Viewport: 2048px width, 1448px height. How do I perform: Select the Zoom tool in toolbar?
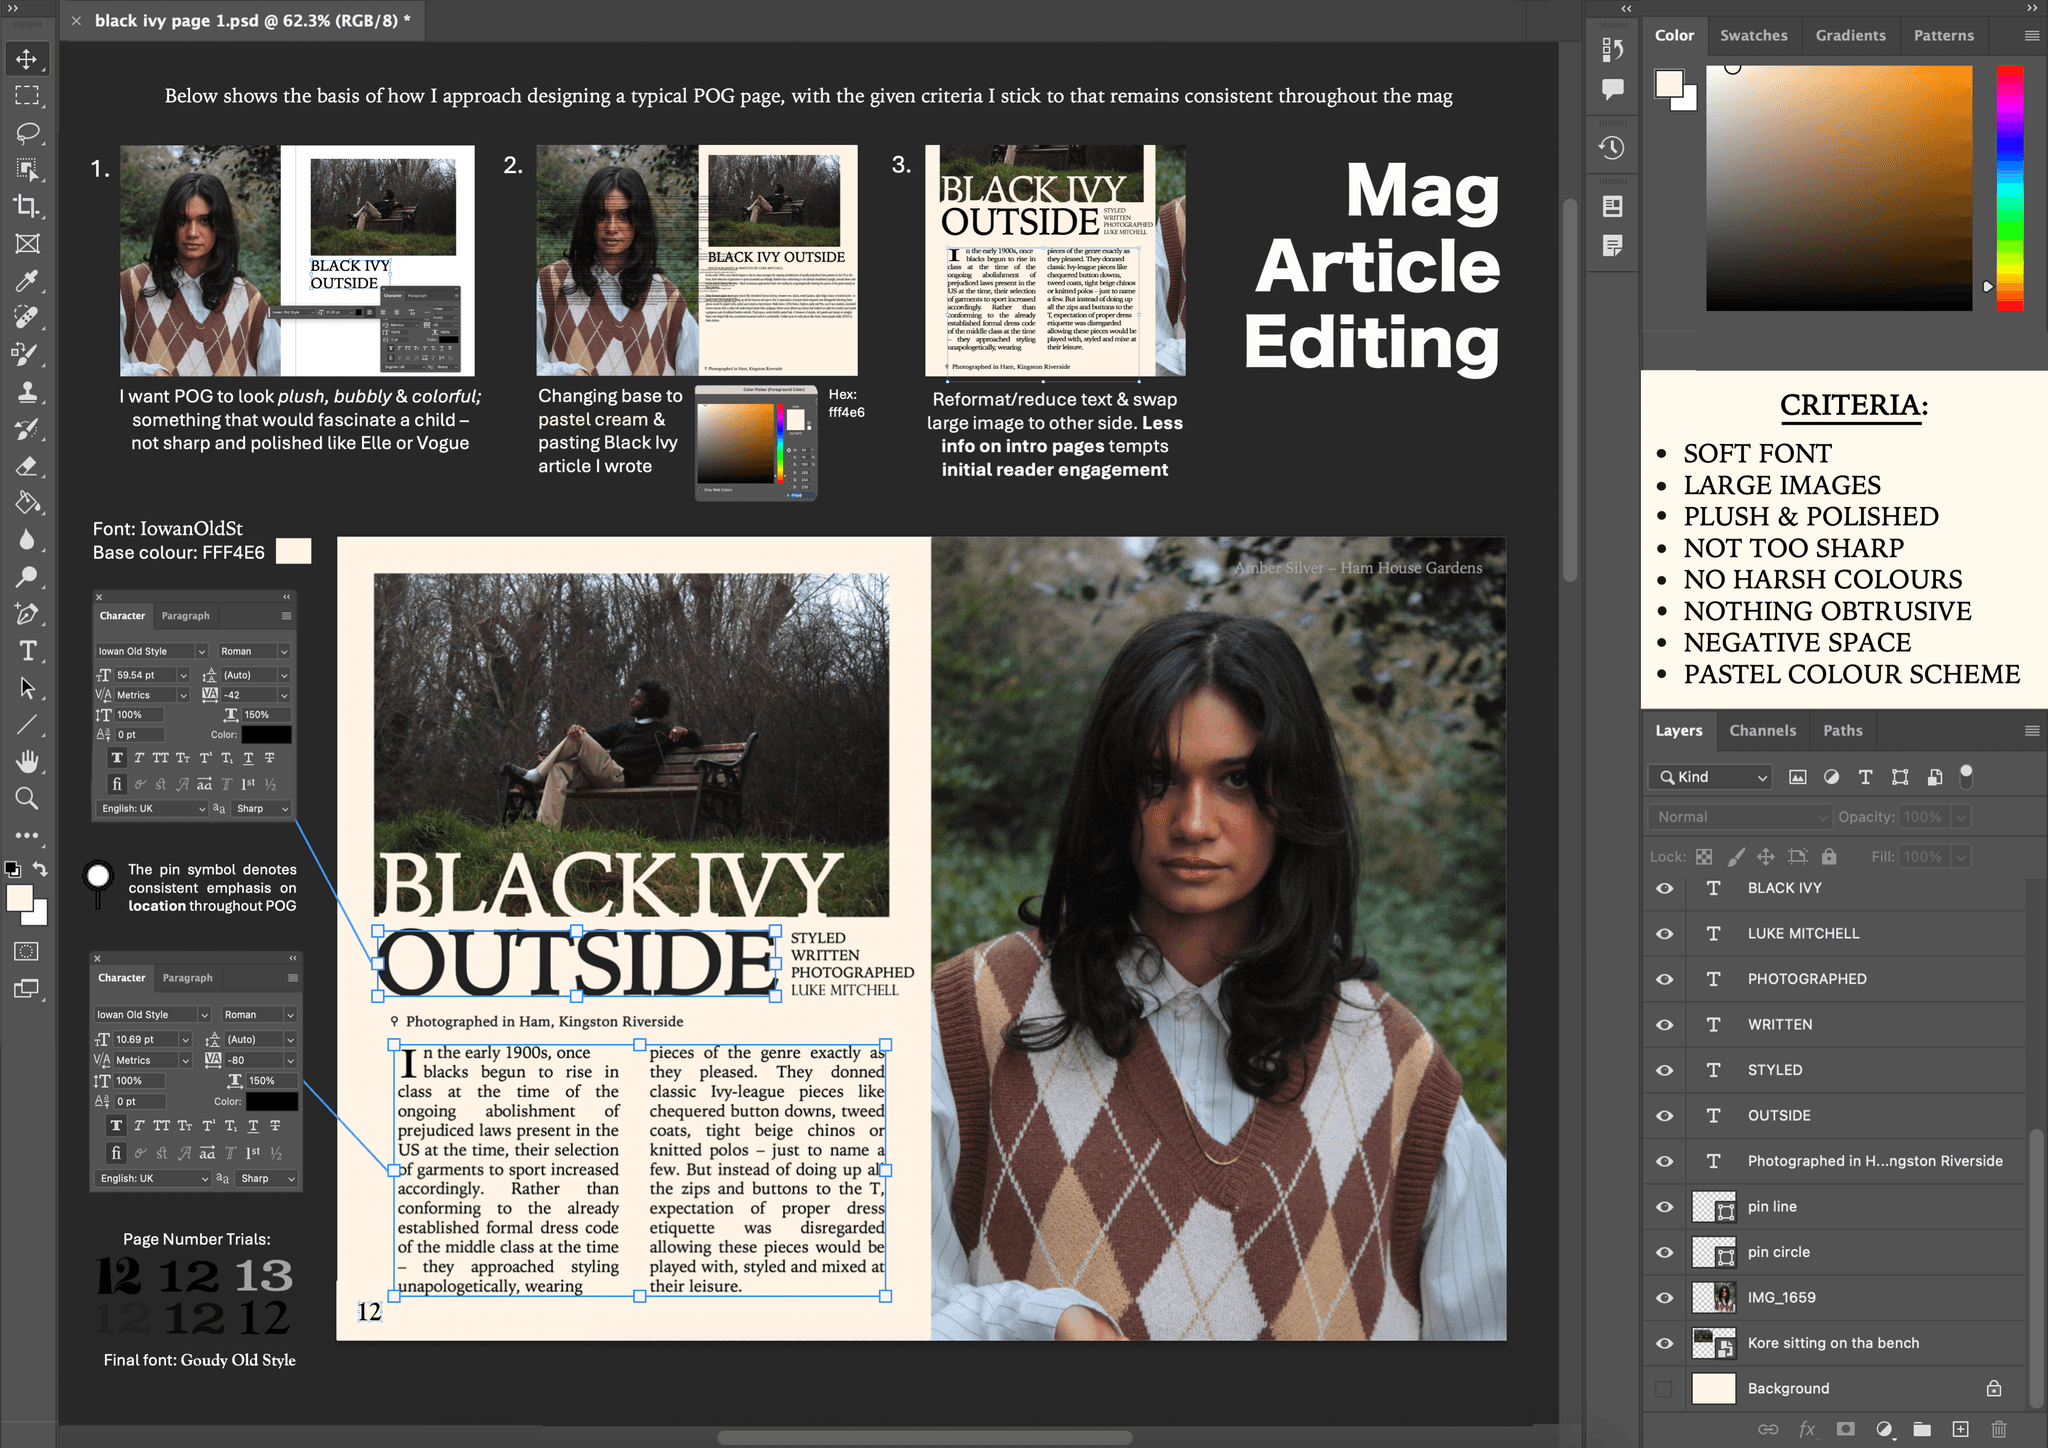27,798
